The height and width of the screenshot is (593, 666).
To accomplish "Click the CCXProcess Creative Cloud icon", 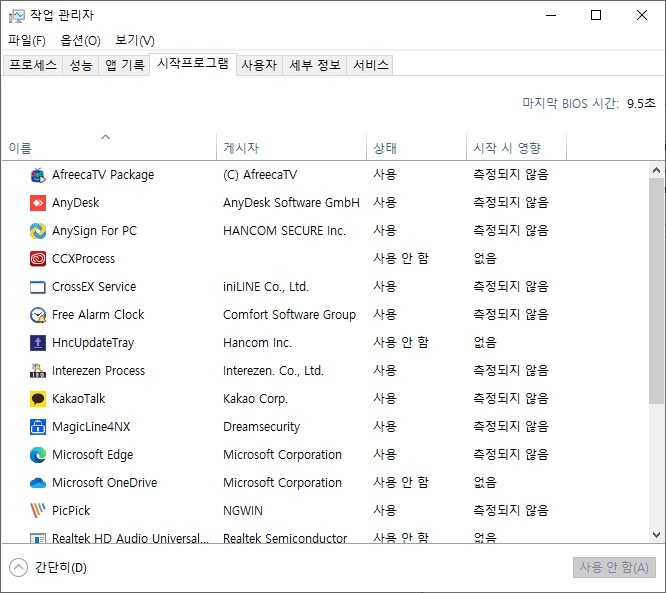I will (x=38, y=259).
